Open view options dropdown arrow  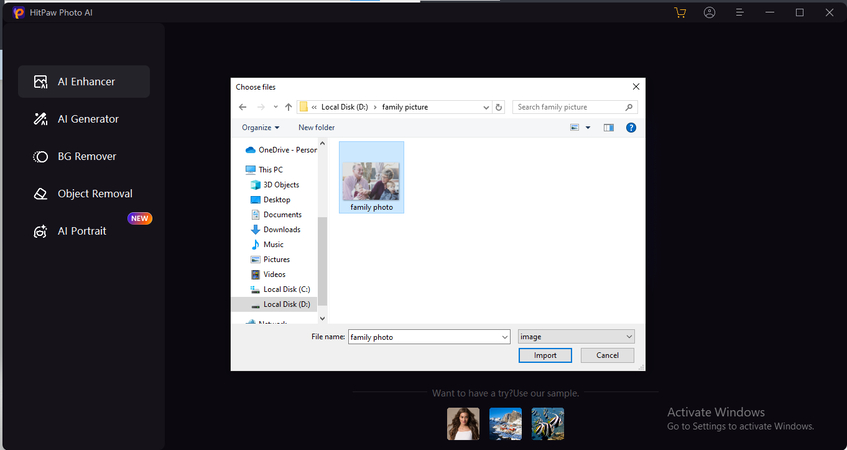pyautogui.click(x=588, y=127)
